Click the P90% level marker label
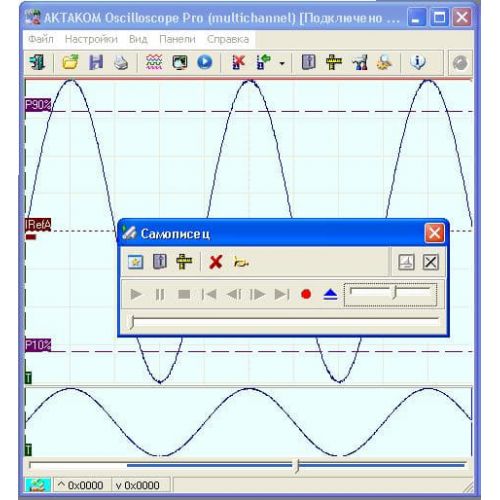500x500 pixels. tap(38, 105)
